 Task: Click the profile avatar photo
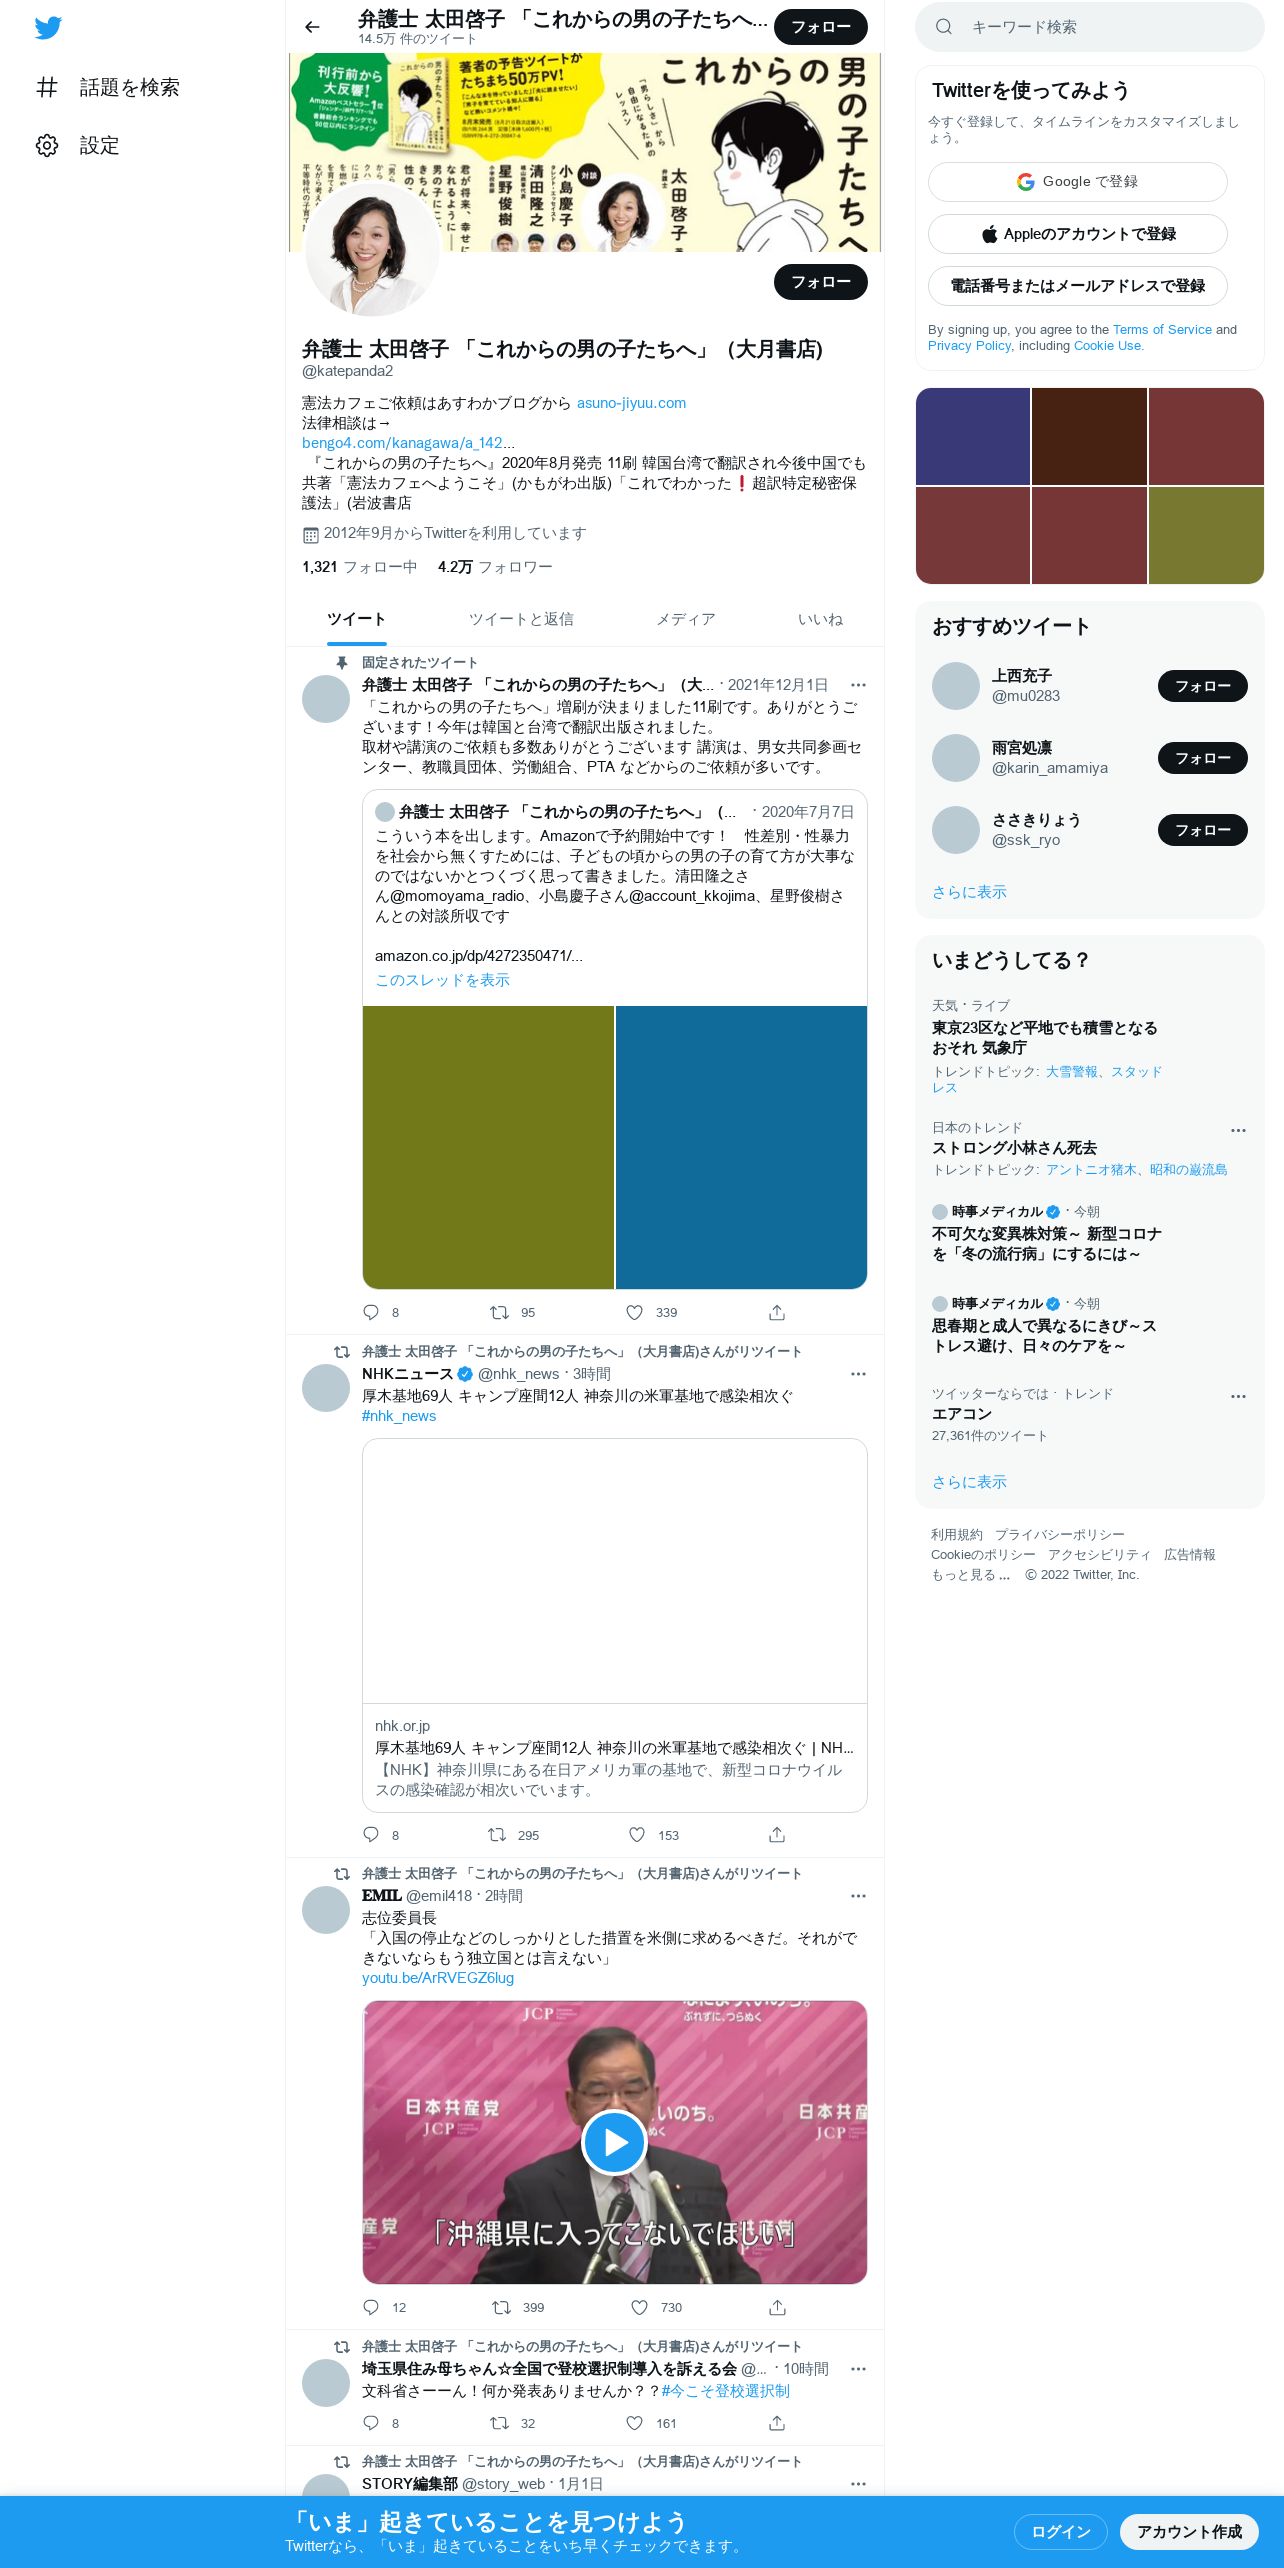371,249
